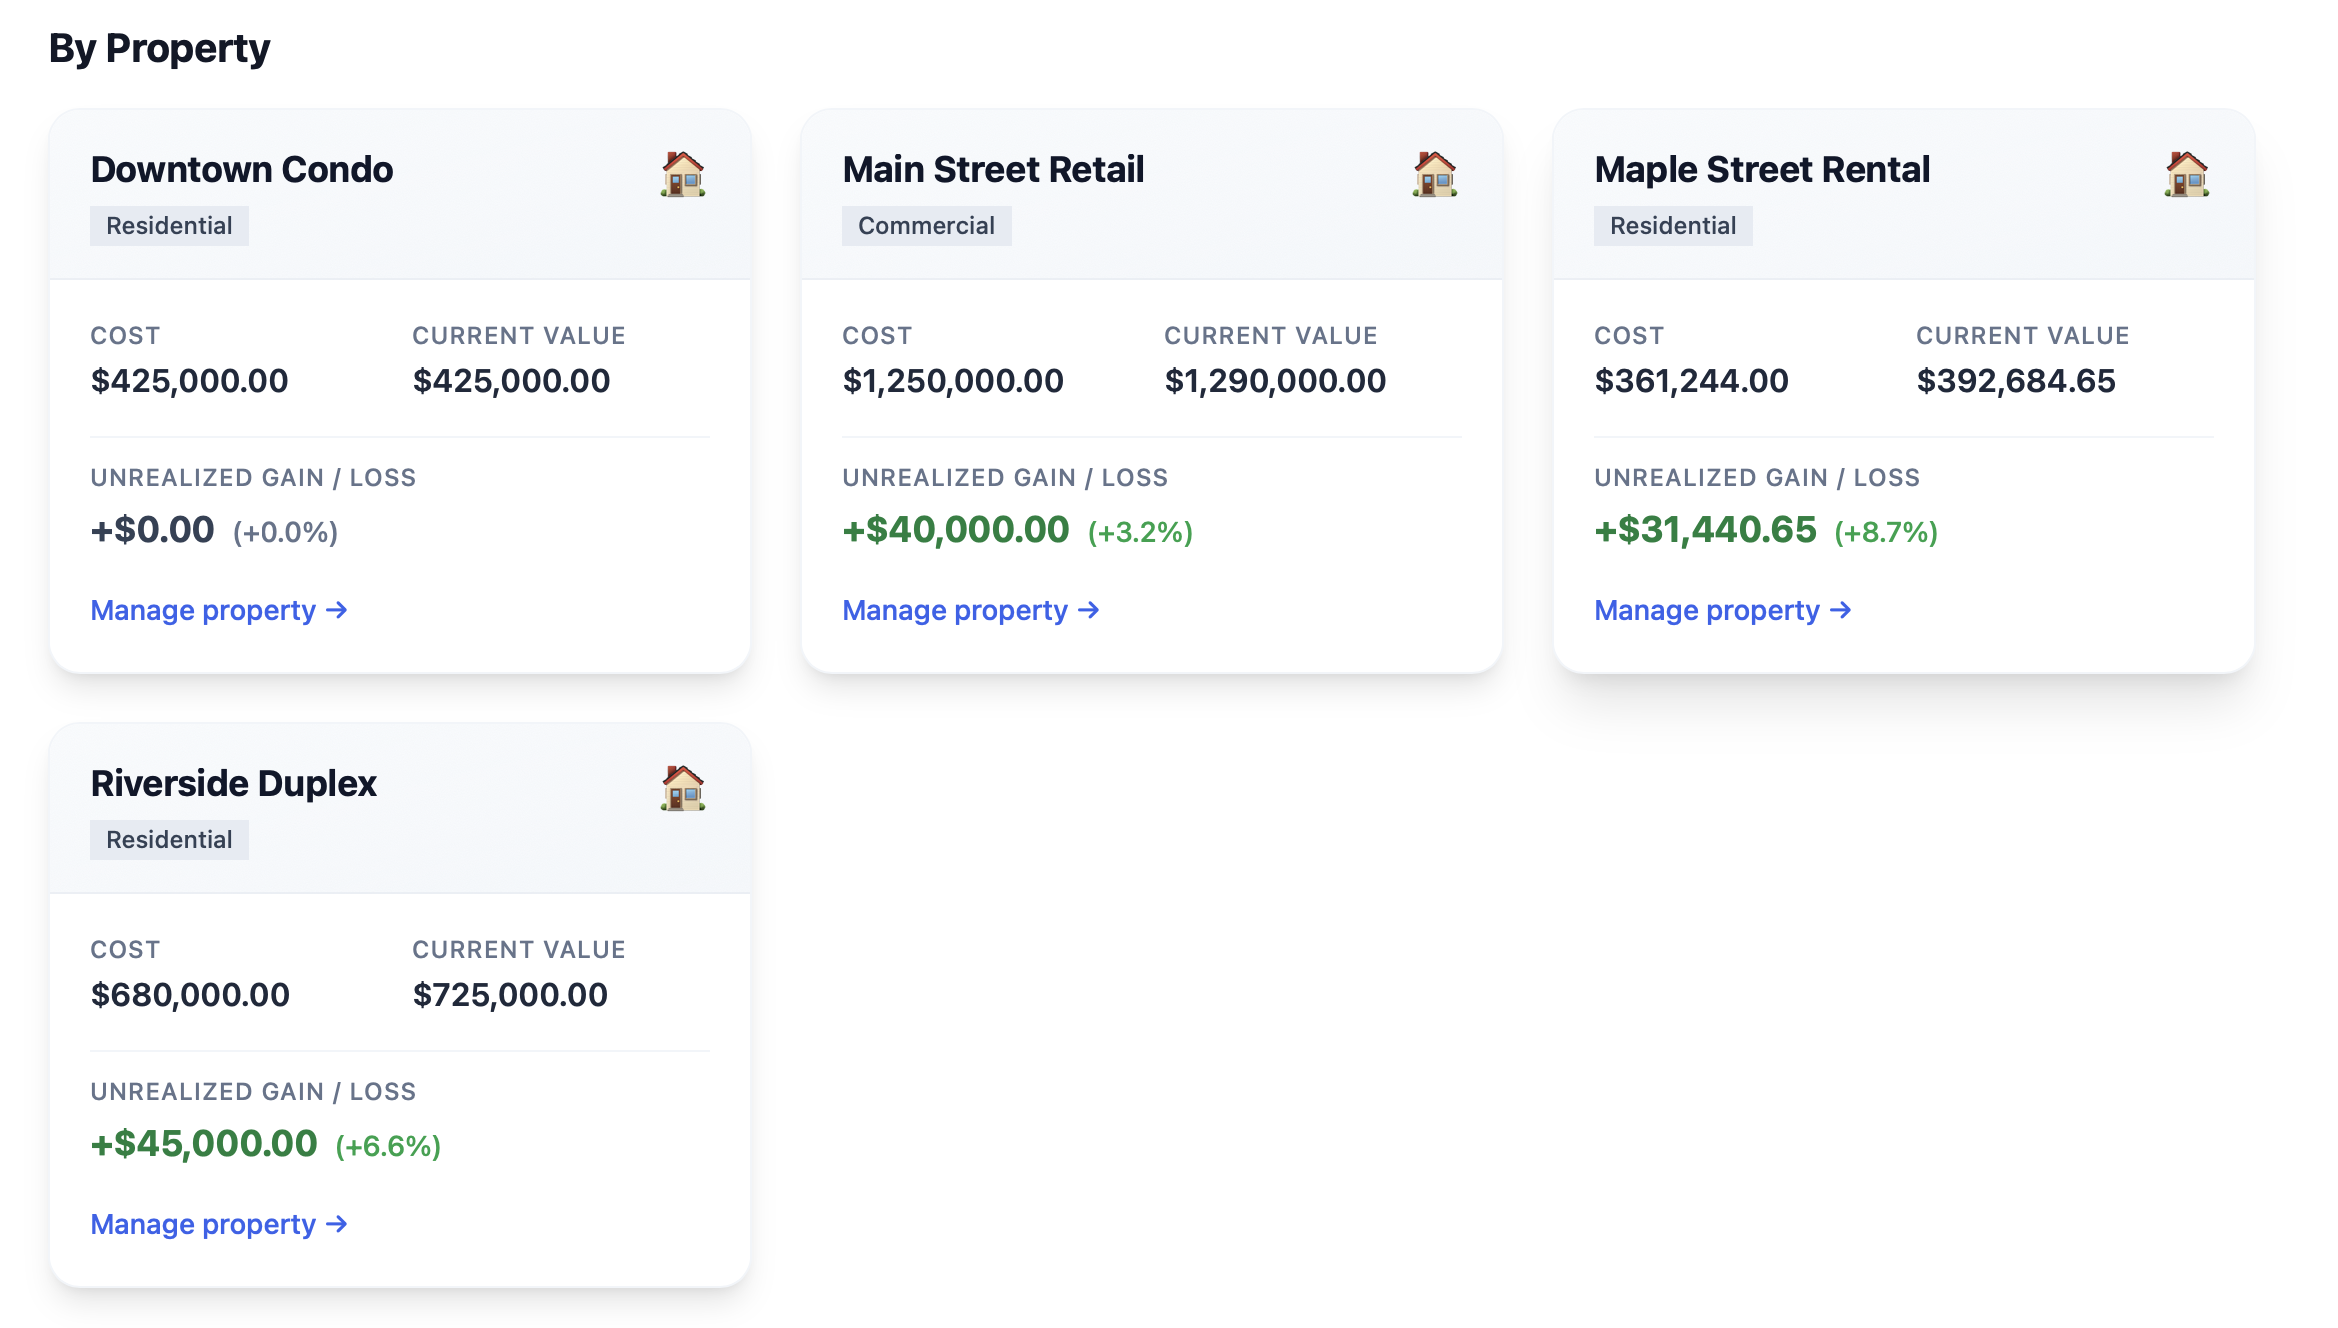Click the house icon on Maple Street Rental card
Image resolution: width=2338 pixels, height=1328 pixels.
point(2186,174)
